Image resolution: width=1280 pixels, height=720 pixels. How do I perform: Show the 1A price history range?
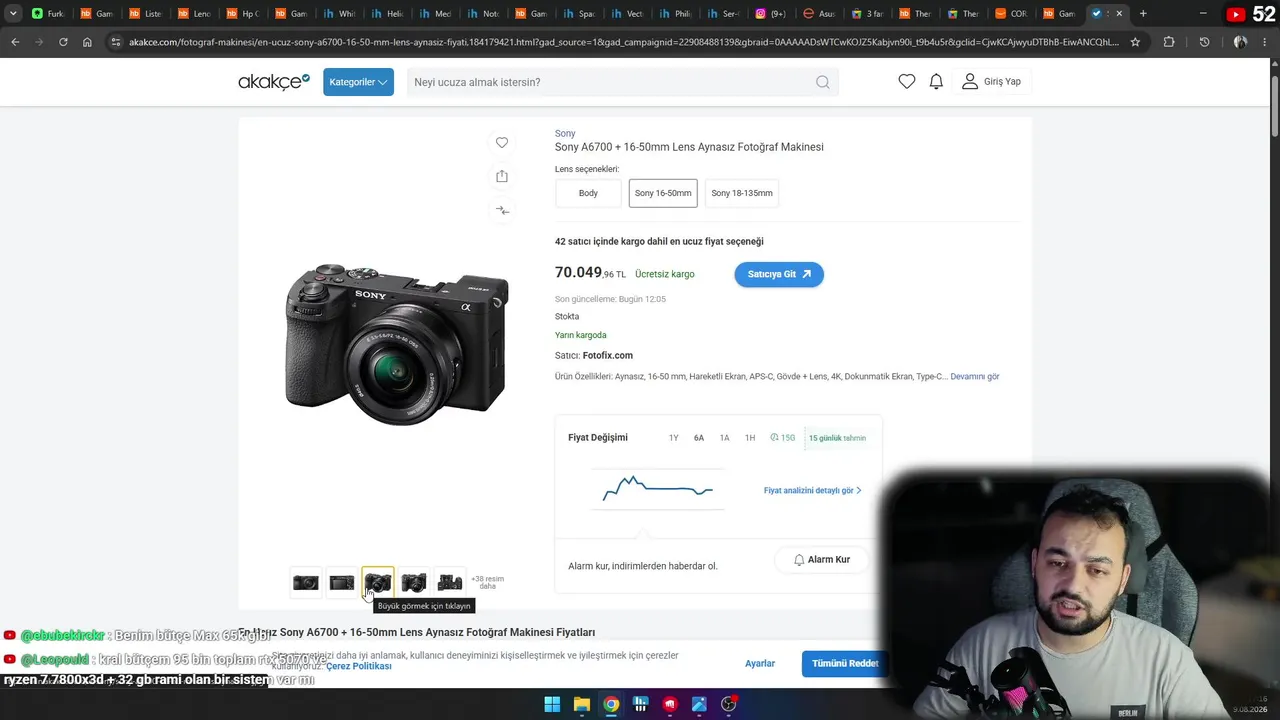[x=725, y=438]
